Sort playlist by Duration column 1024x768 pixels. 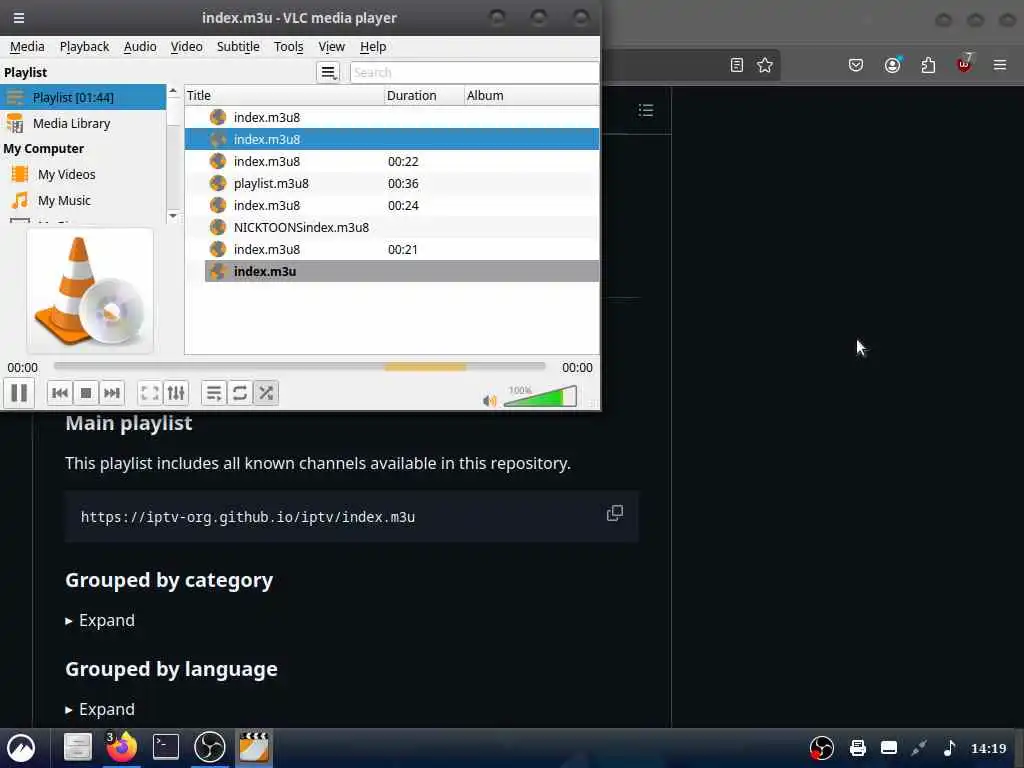424,95
